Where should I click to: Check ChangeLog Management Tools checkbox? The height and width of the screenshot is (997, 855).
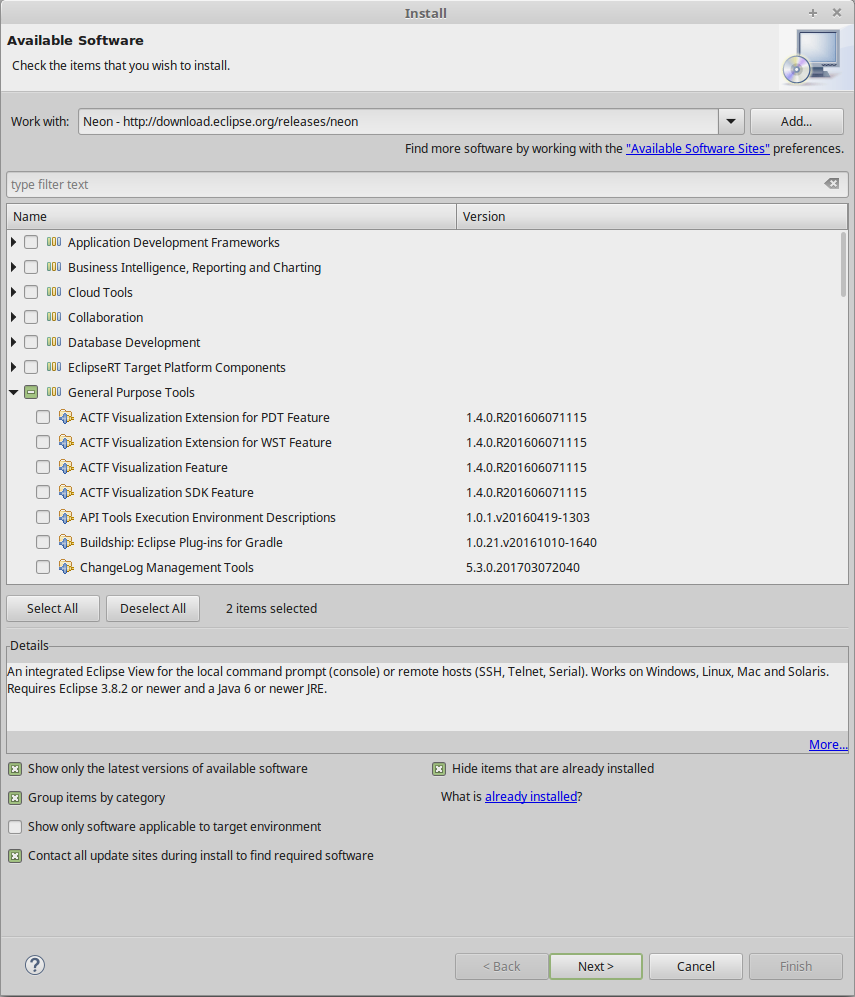pyautogui.click(x=43, y=567)
